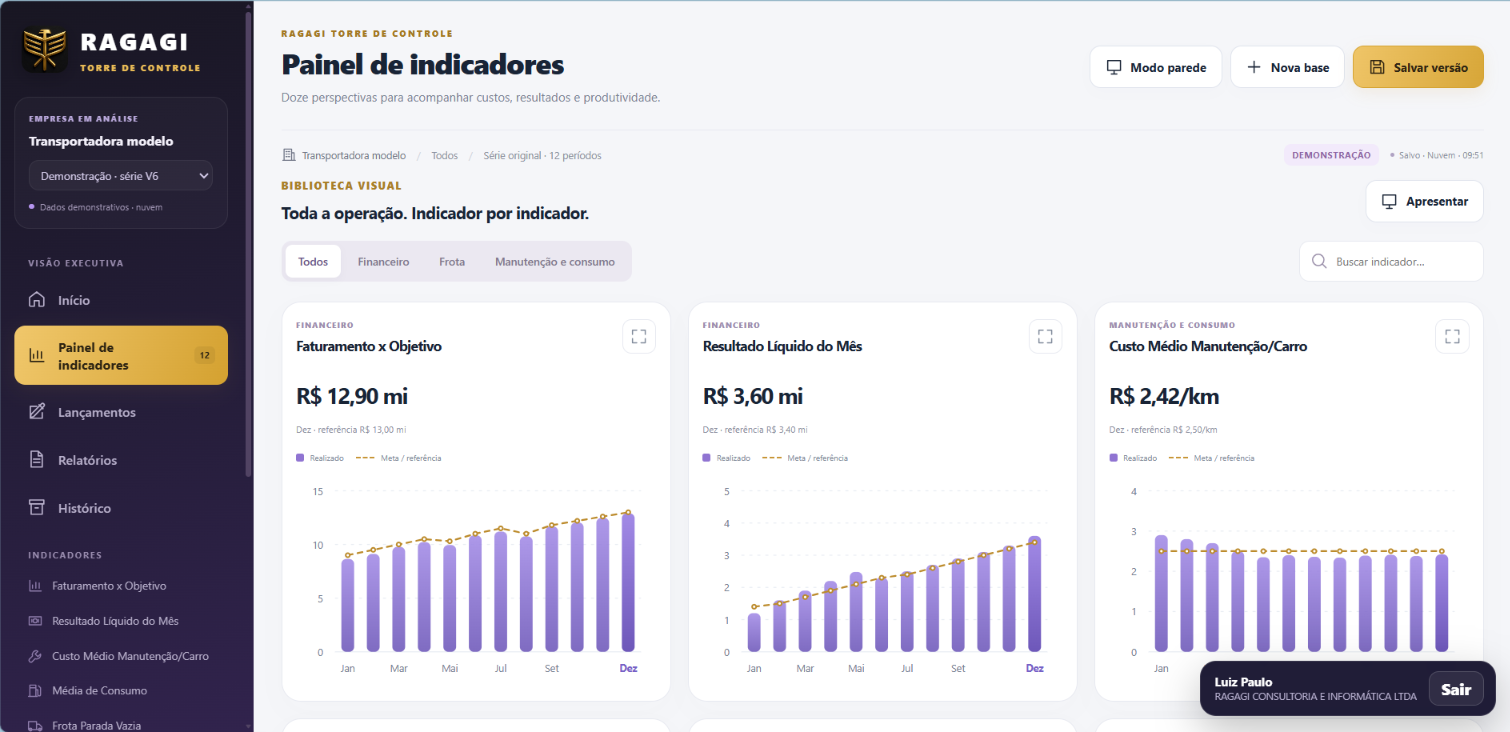
Task: Save with the Salvar versão button
Action: (1418, 67)
